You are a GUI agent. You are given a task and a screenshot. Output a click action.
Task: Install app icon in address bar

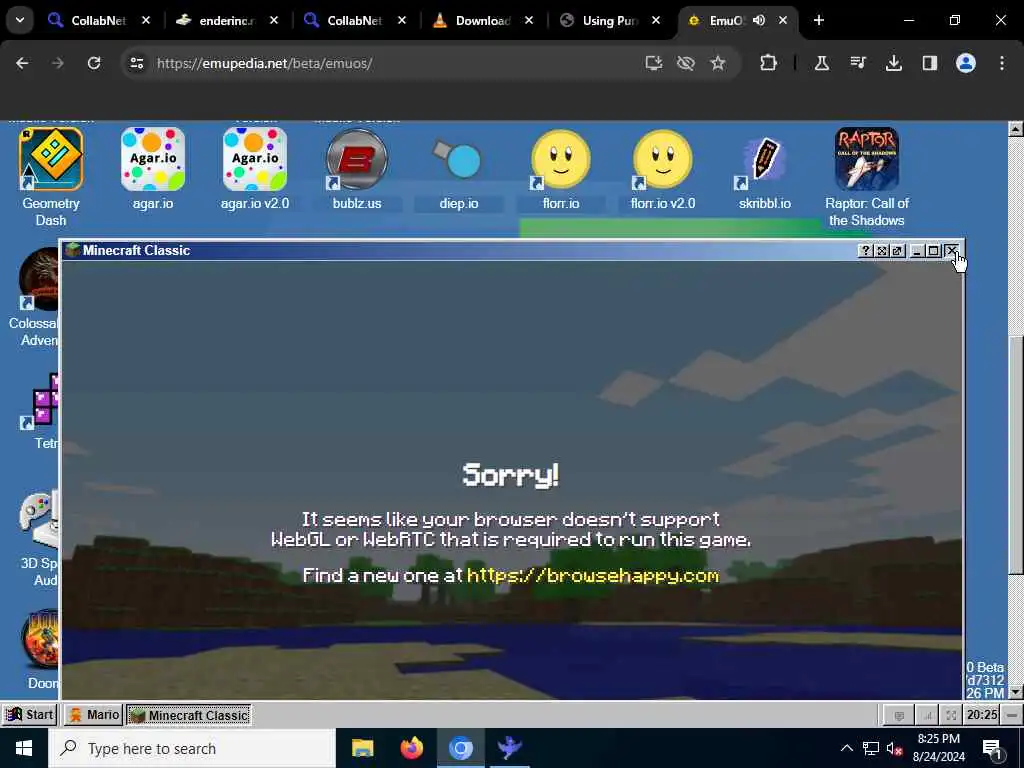tap(654, 63)
